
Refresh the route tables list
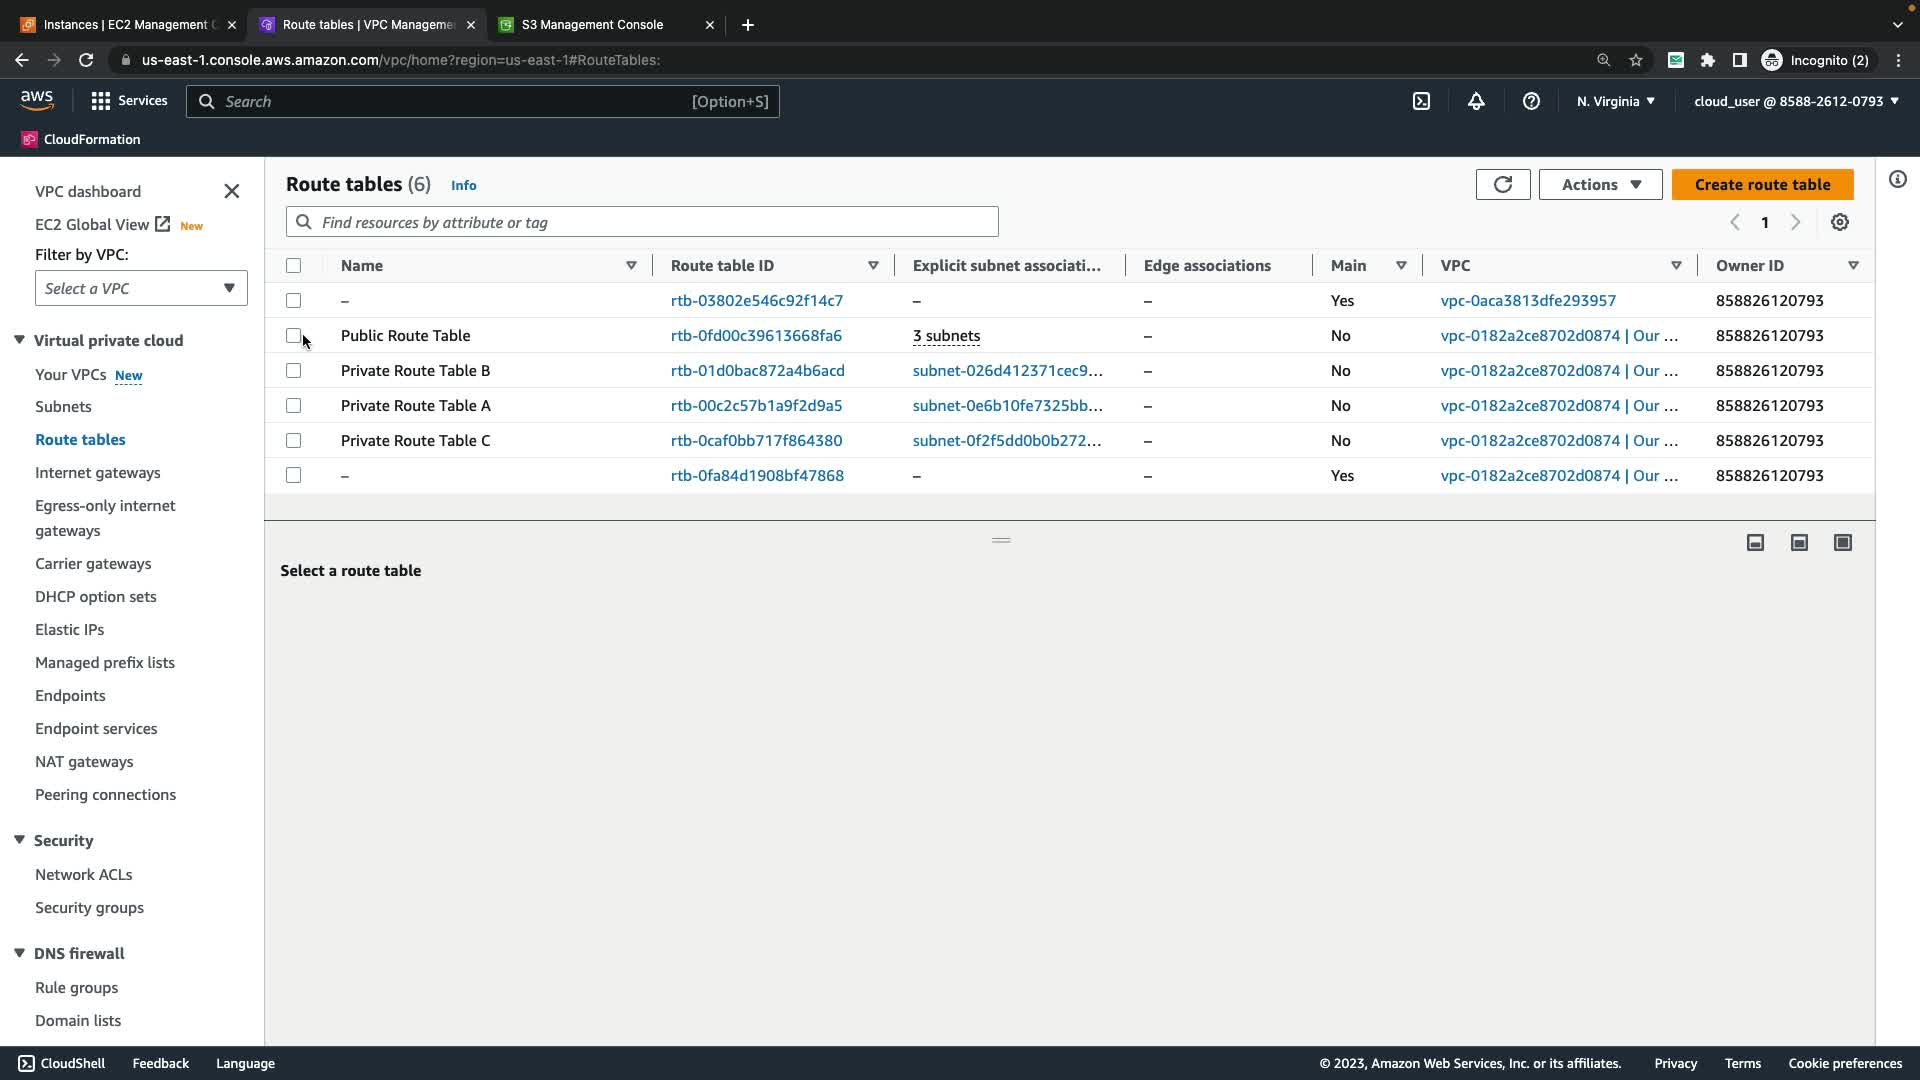coord(1502,184)
